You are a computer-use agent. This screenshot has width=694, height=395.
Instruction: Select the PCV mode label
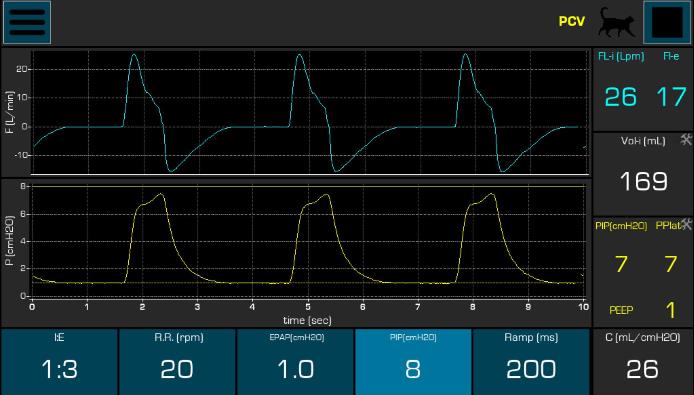click(571, 22)
